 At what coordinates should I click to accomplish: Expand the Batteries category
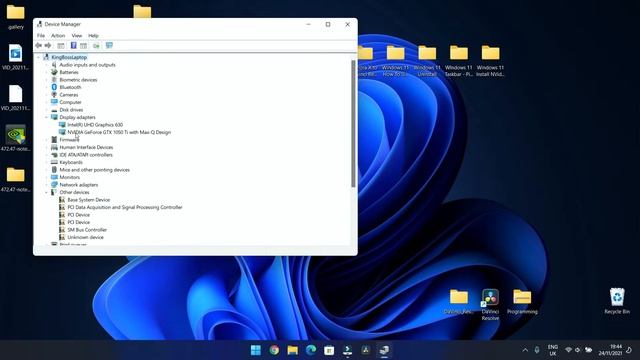click(x=47, y=72)
